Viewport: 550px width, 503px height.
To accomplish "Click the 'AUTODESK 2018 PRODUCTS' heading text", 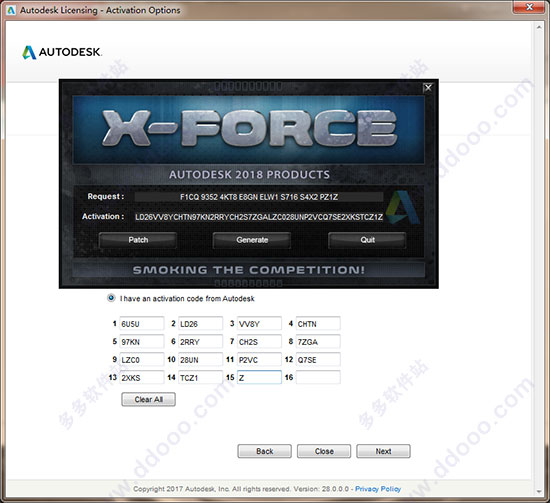I will pyautogui.click(x=249, y=174).
